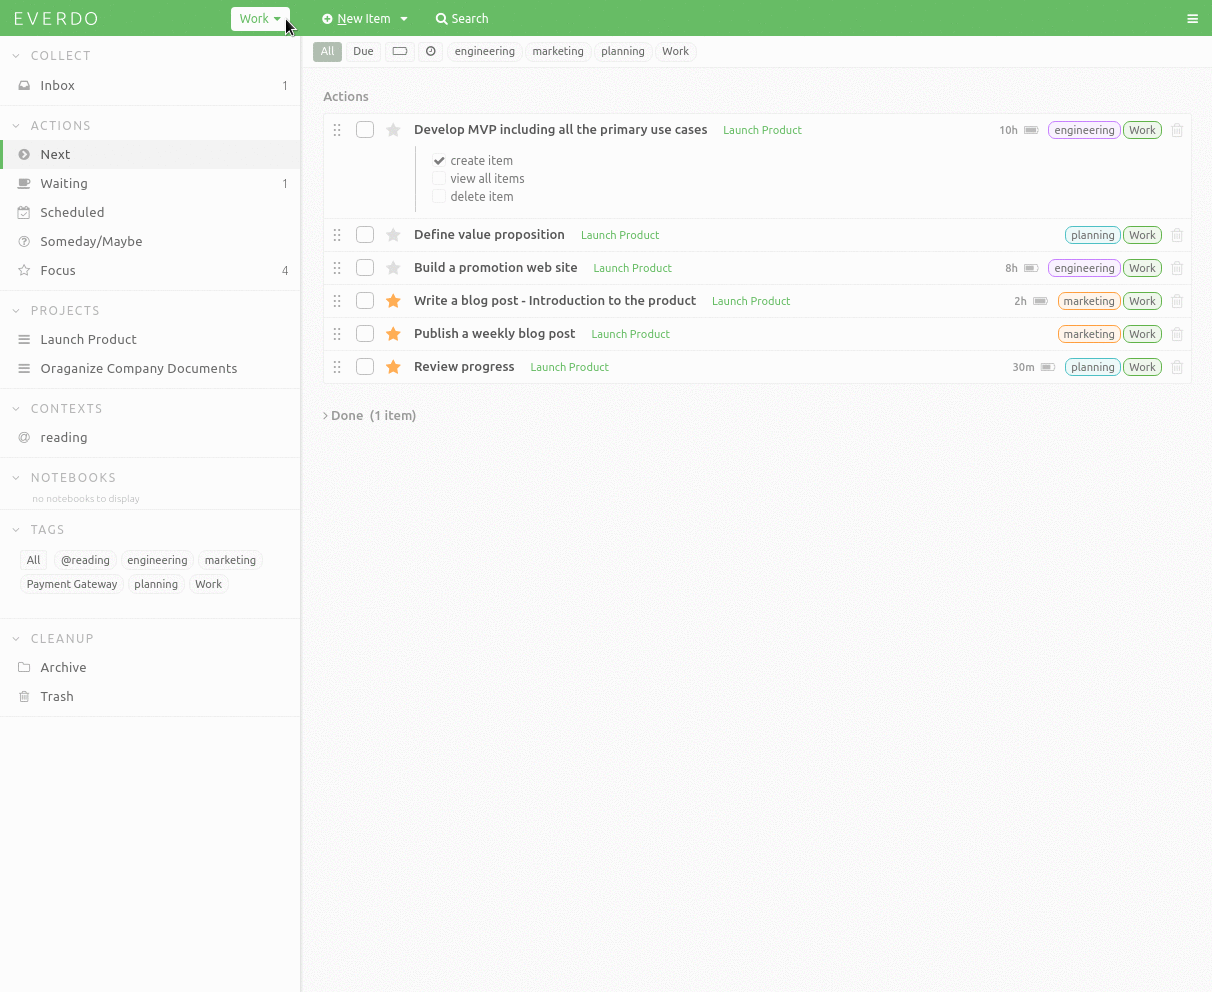Delete the 'Build a promotion web site' action
The image size is (1212, 992).
pos(1177,268)
